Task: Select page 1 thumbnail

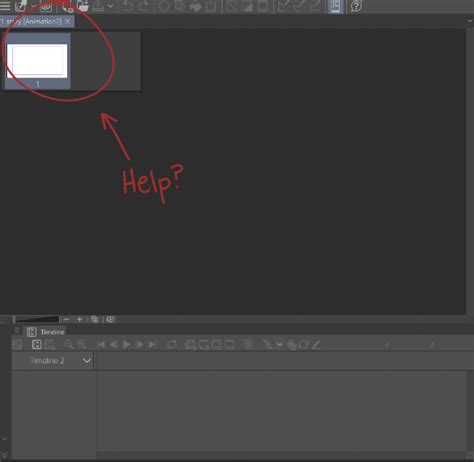Action: point(37,61)
